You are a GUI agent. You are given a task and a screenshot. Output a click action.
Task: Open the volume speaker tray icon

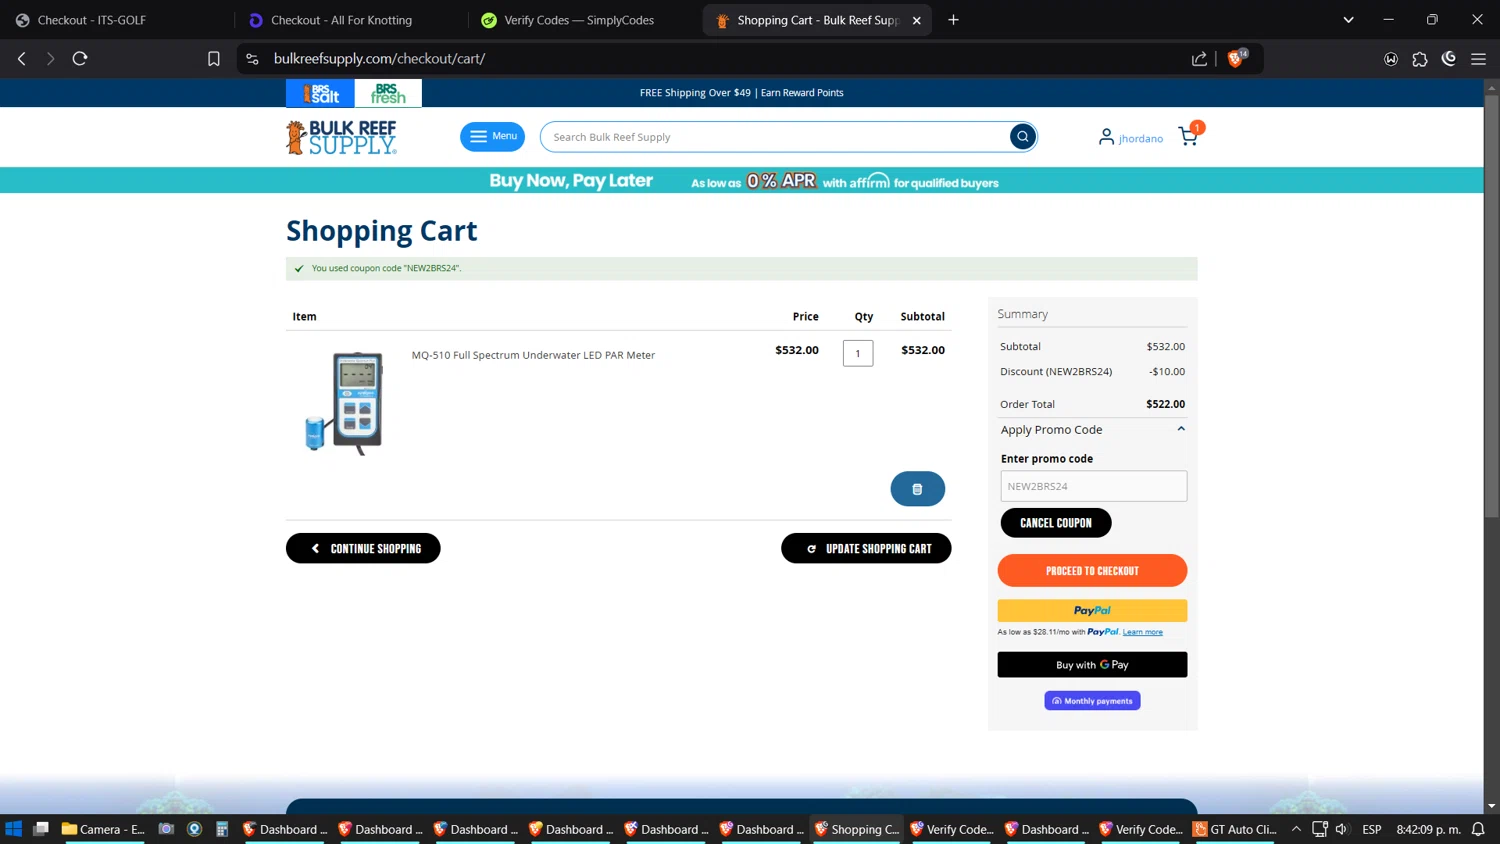(x=1342, y=829)
